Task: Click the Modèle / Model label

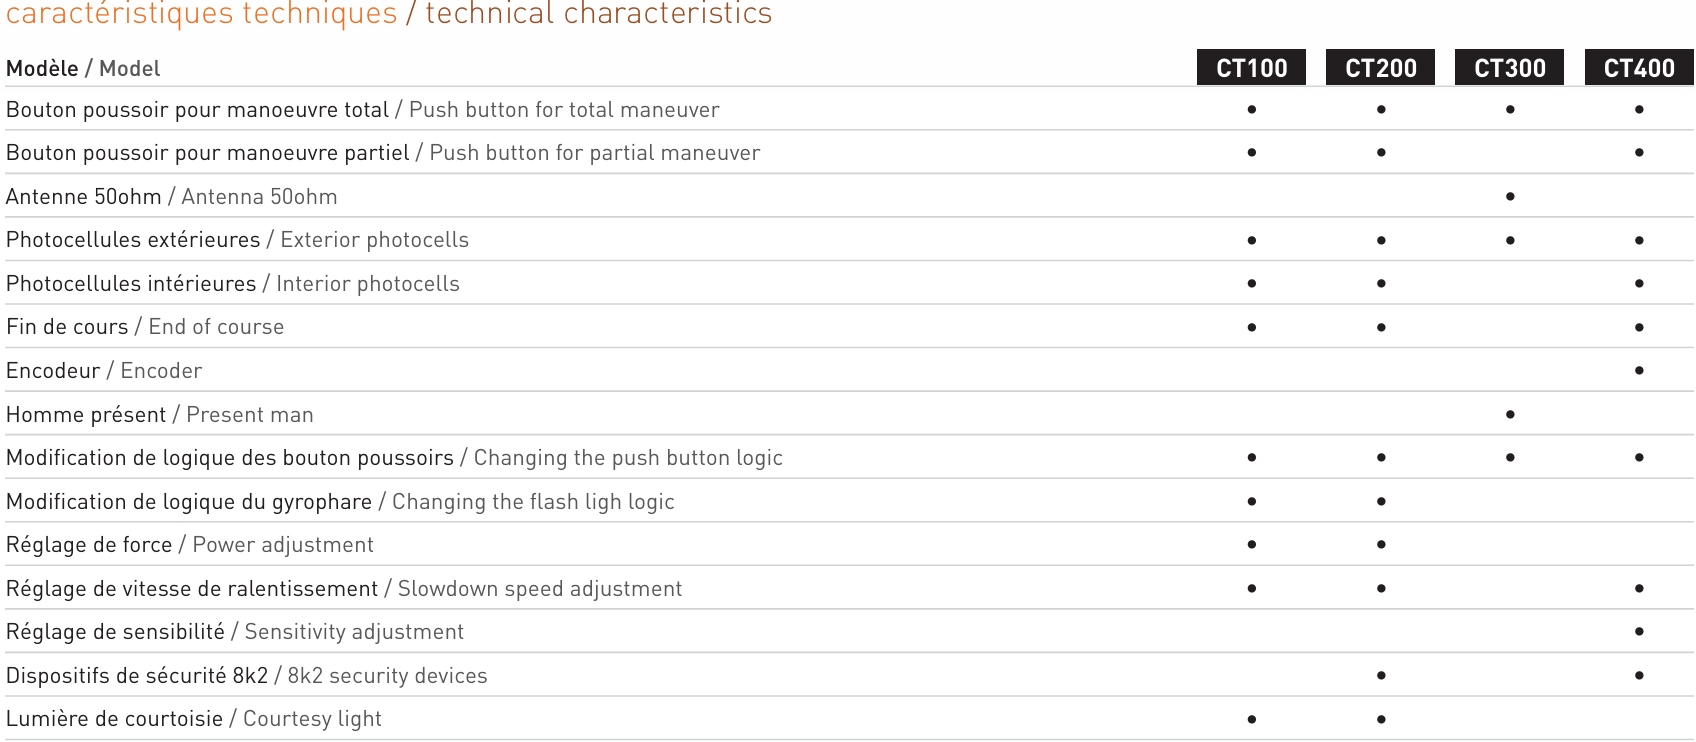Action: [x=83, y=68]
